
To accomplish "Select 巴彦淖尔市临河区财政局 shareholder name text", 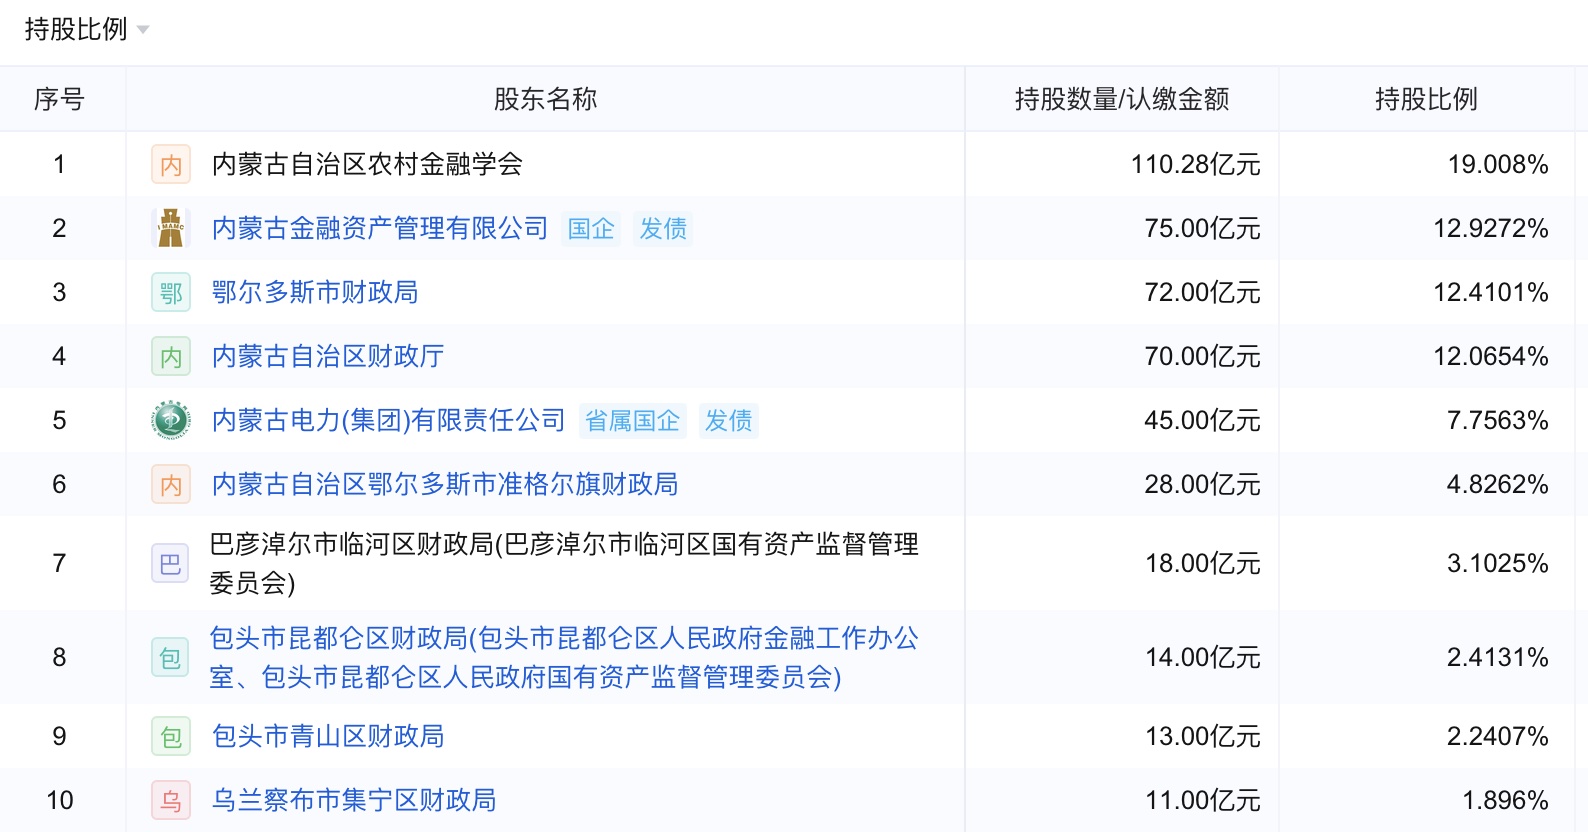I will (x=564, y=563).
